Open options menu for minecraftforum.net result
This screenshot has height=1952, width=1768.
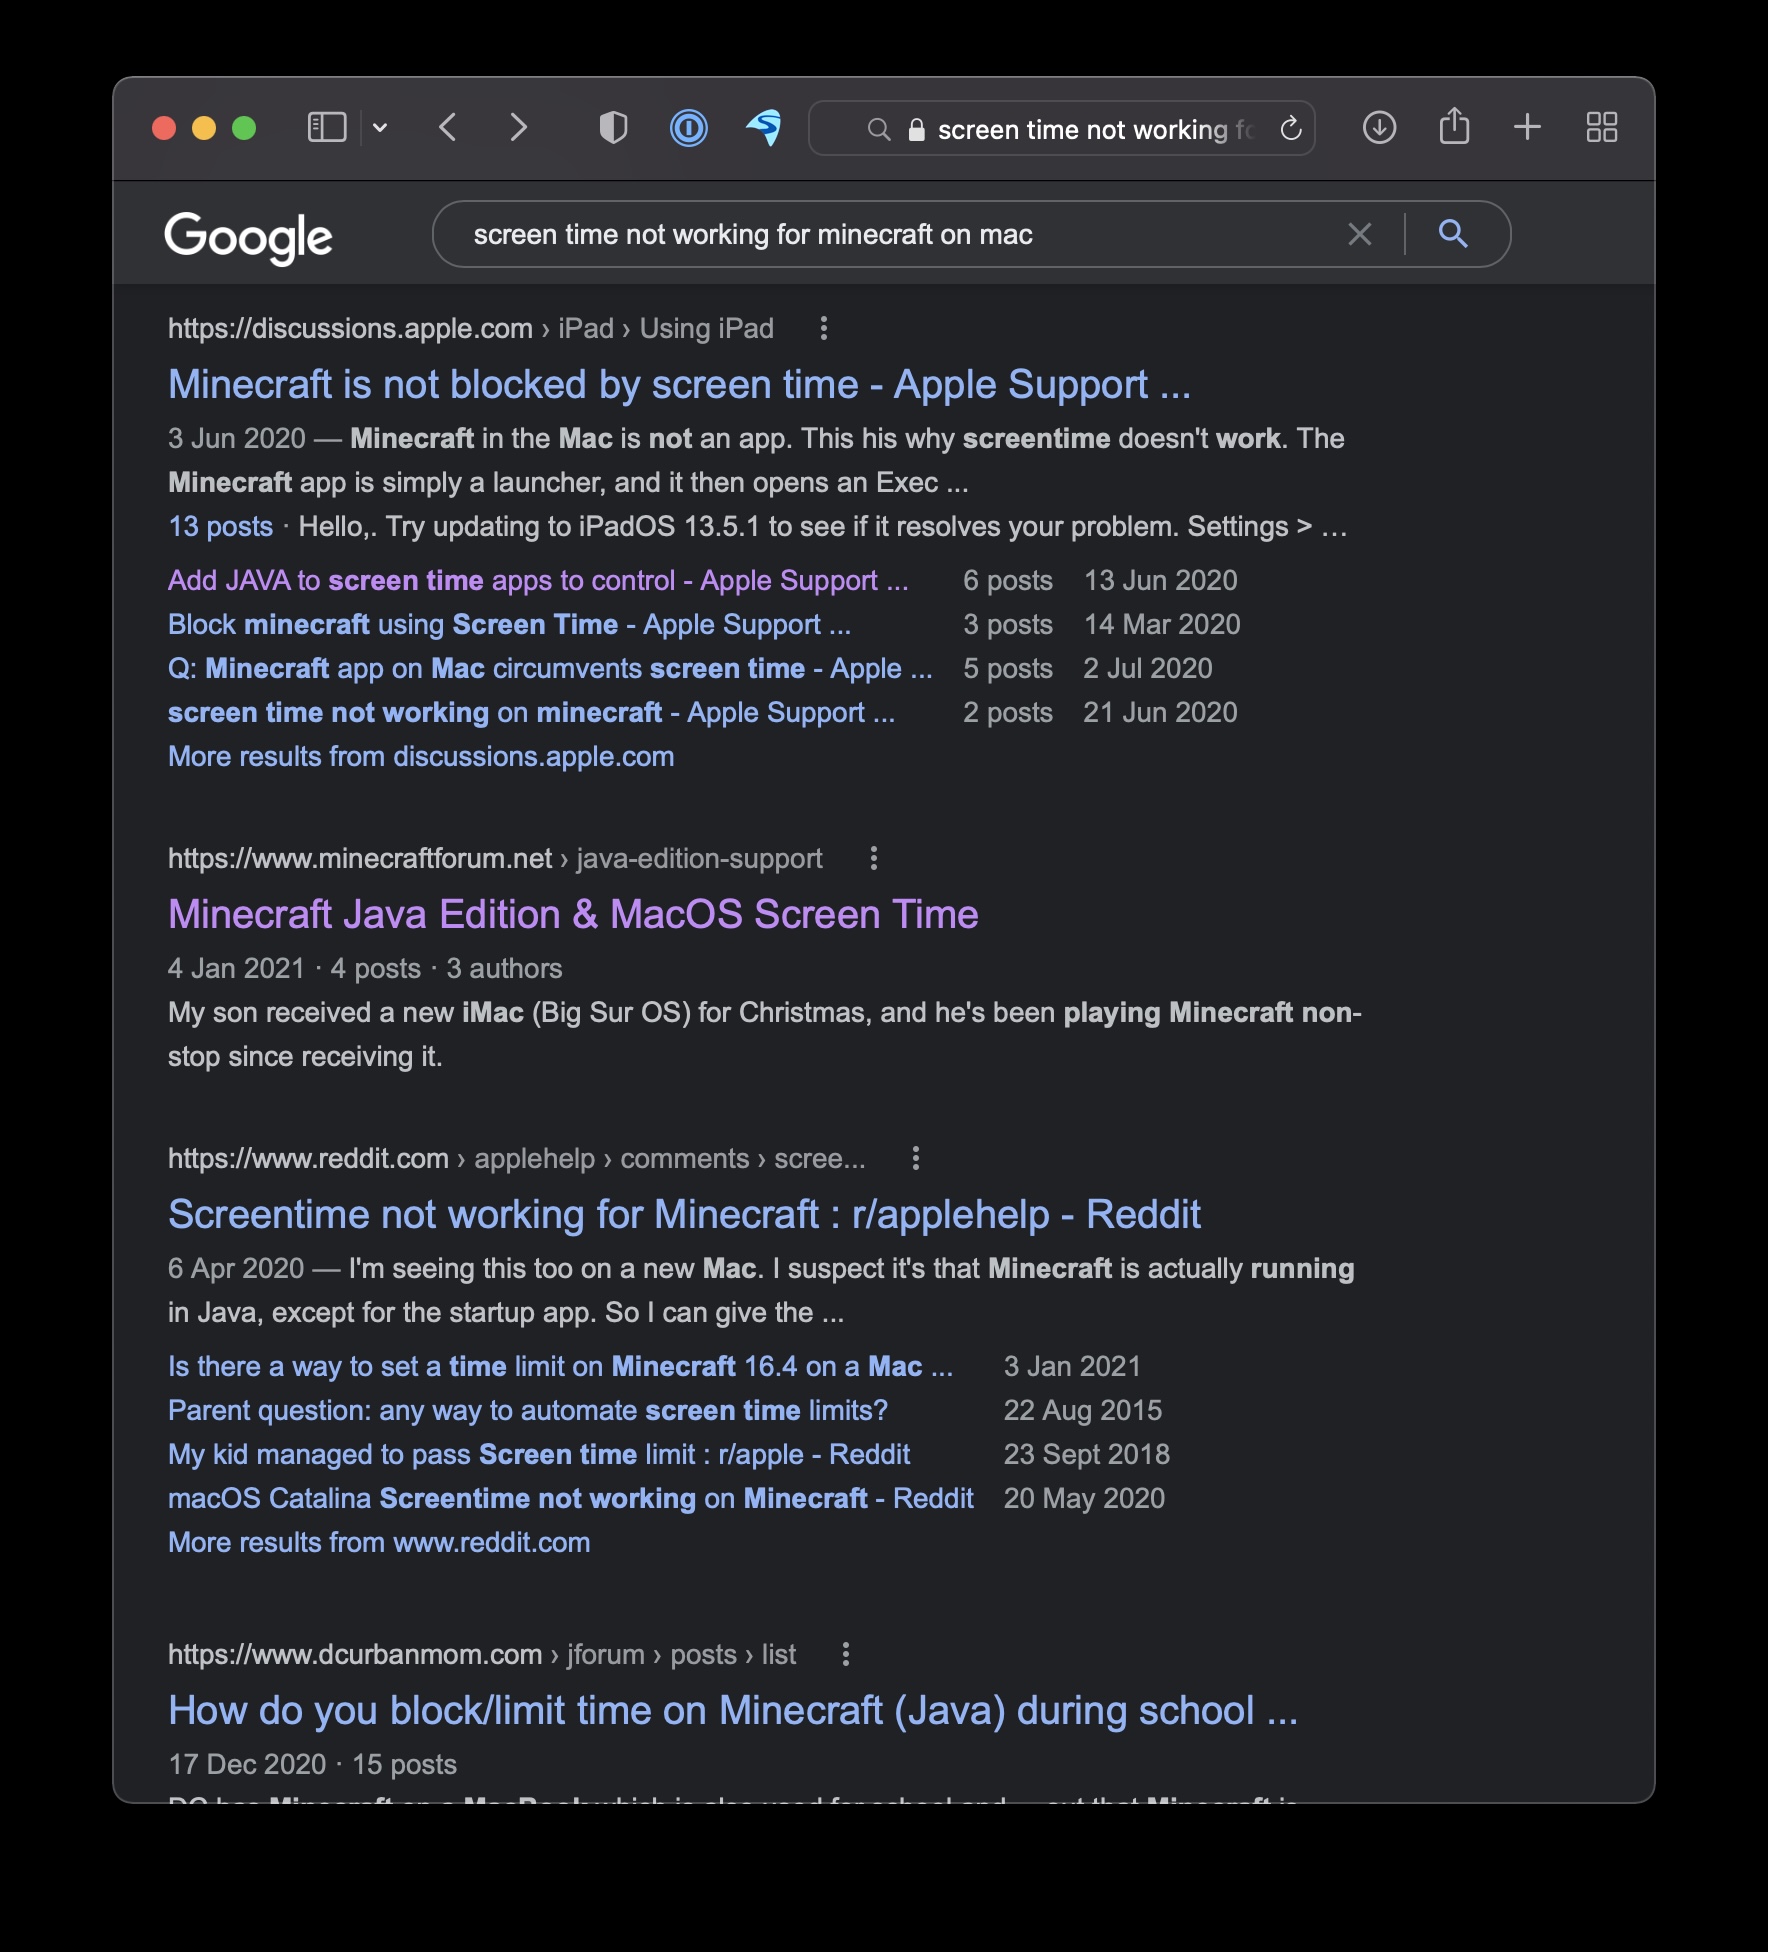(874, 858)
